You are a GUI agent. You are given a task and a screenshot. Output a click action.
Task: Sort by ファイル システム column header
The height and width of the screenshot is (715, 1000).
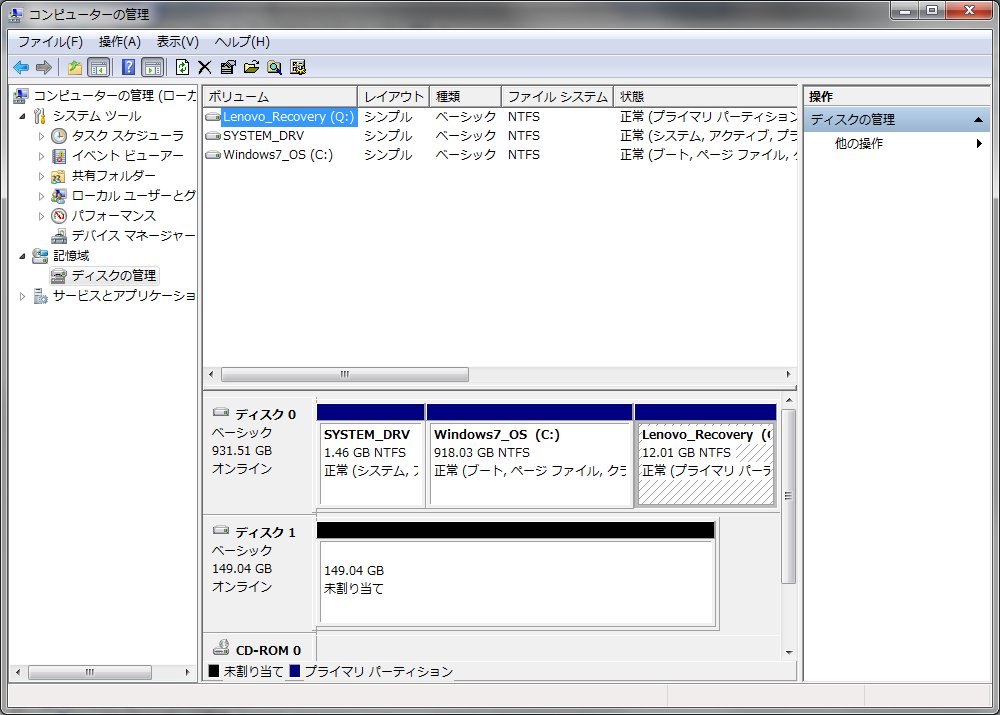(x=557, y=97)
